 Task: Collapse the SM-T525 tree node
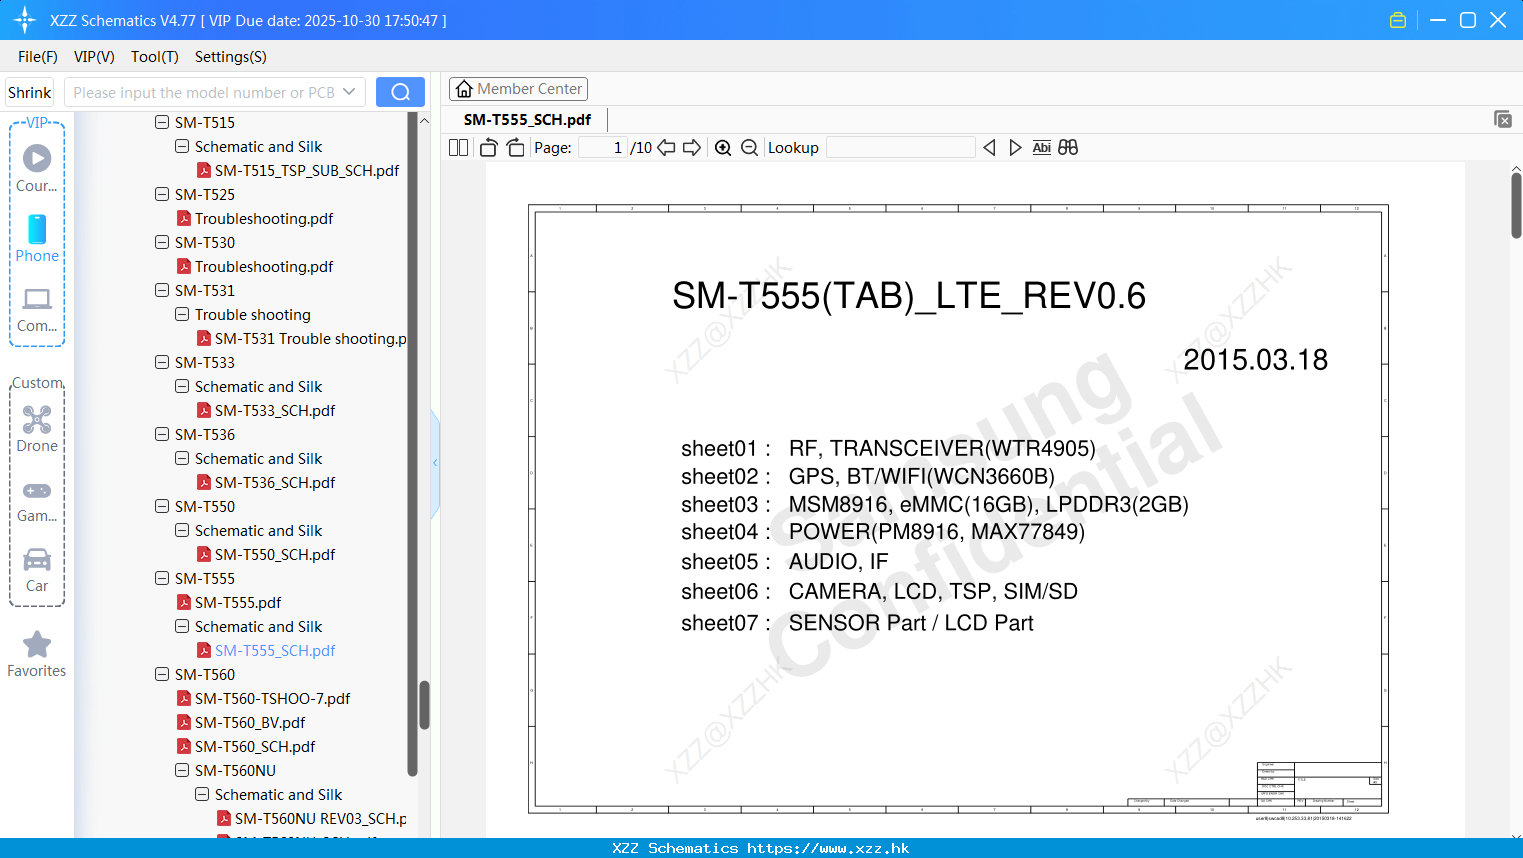point(162,194)
